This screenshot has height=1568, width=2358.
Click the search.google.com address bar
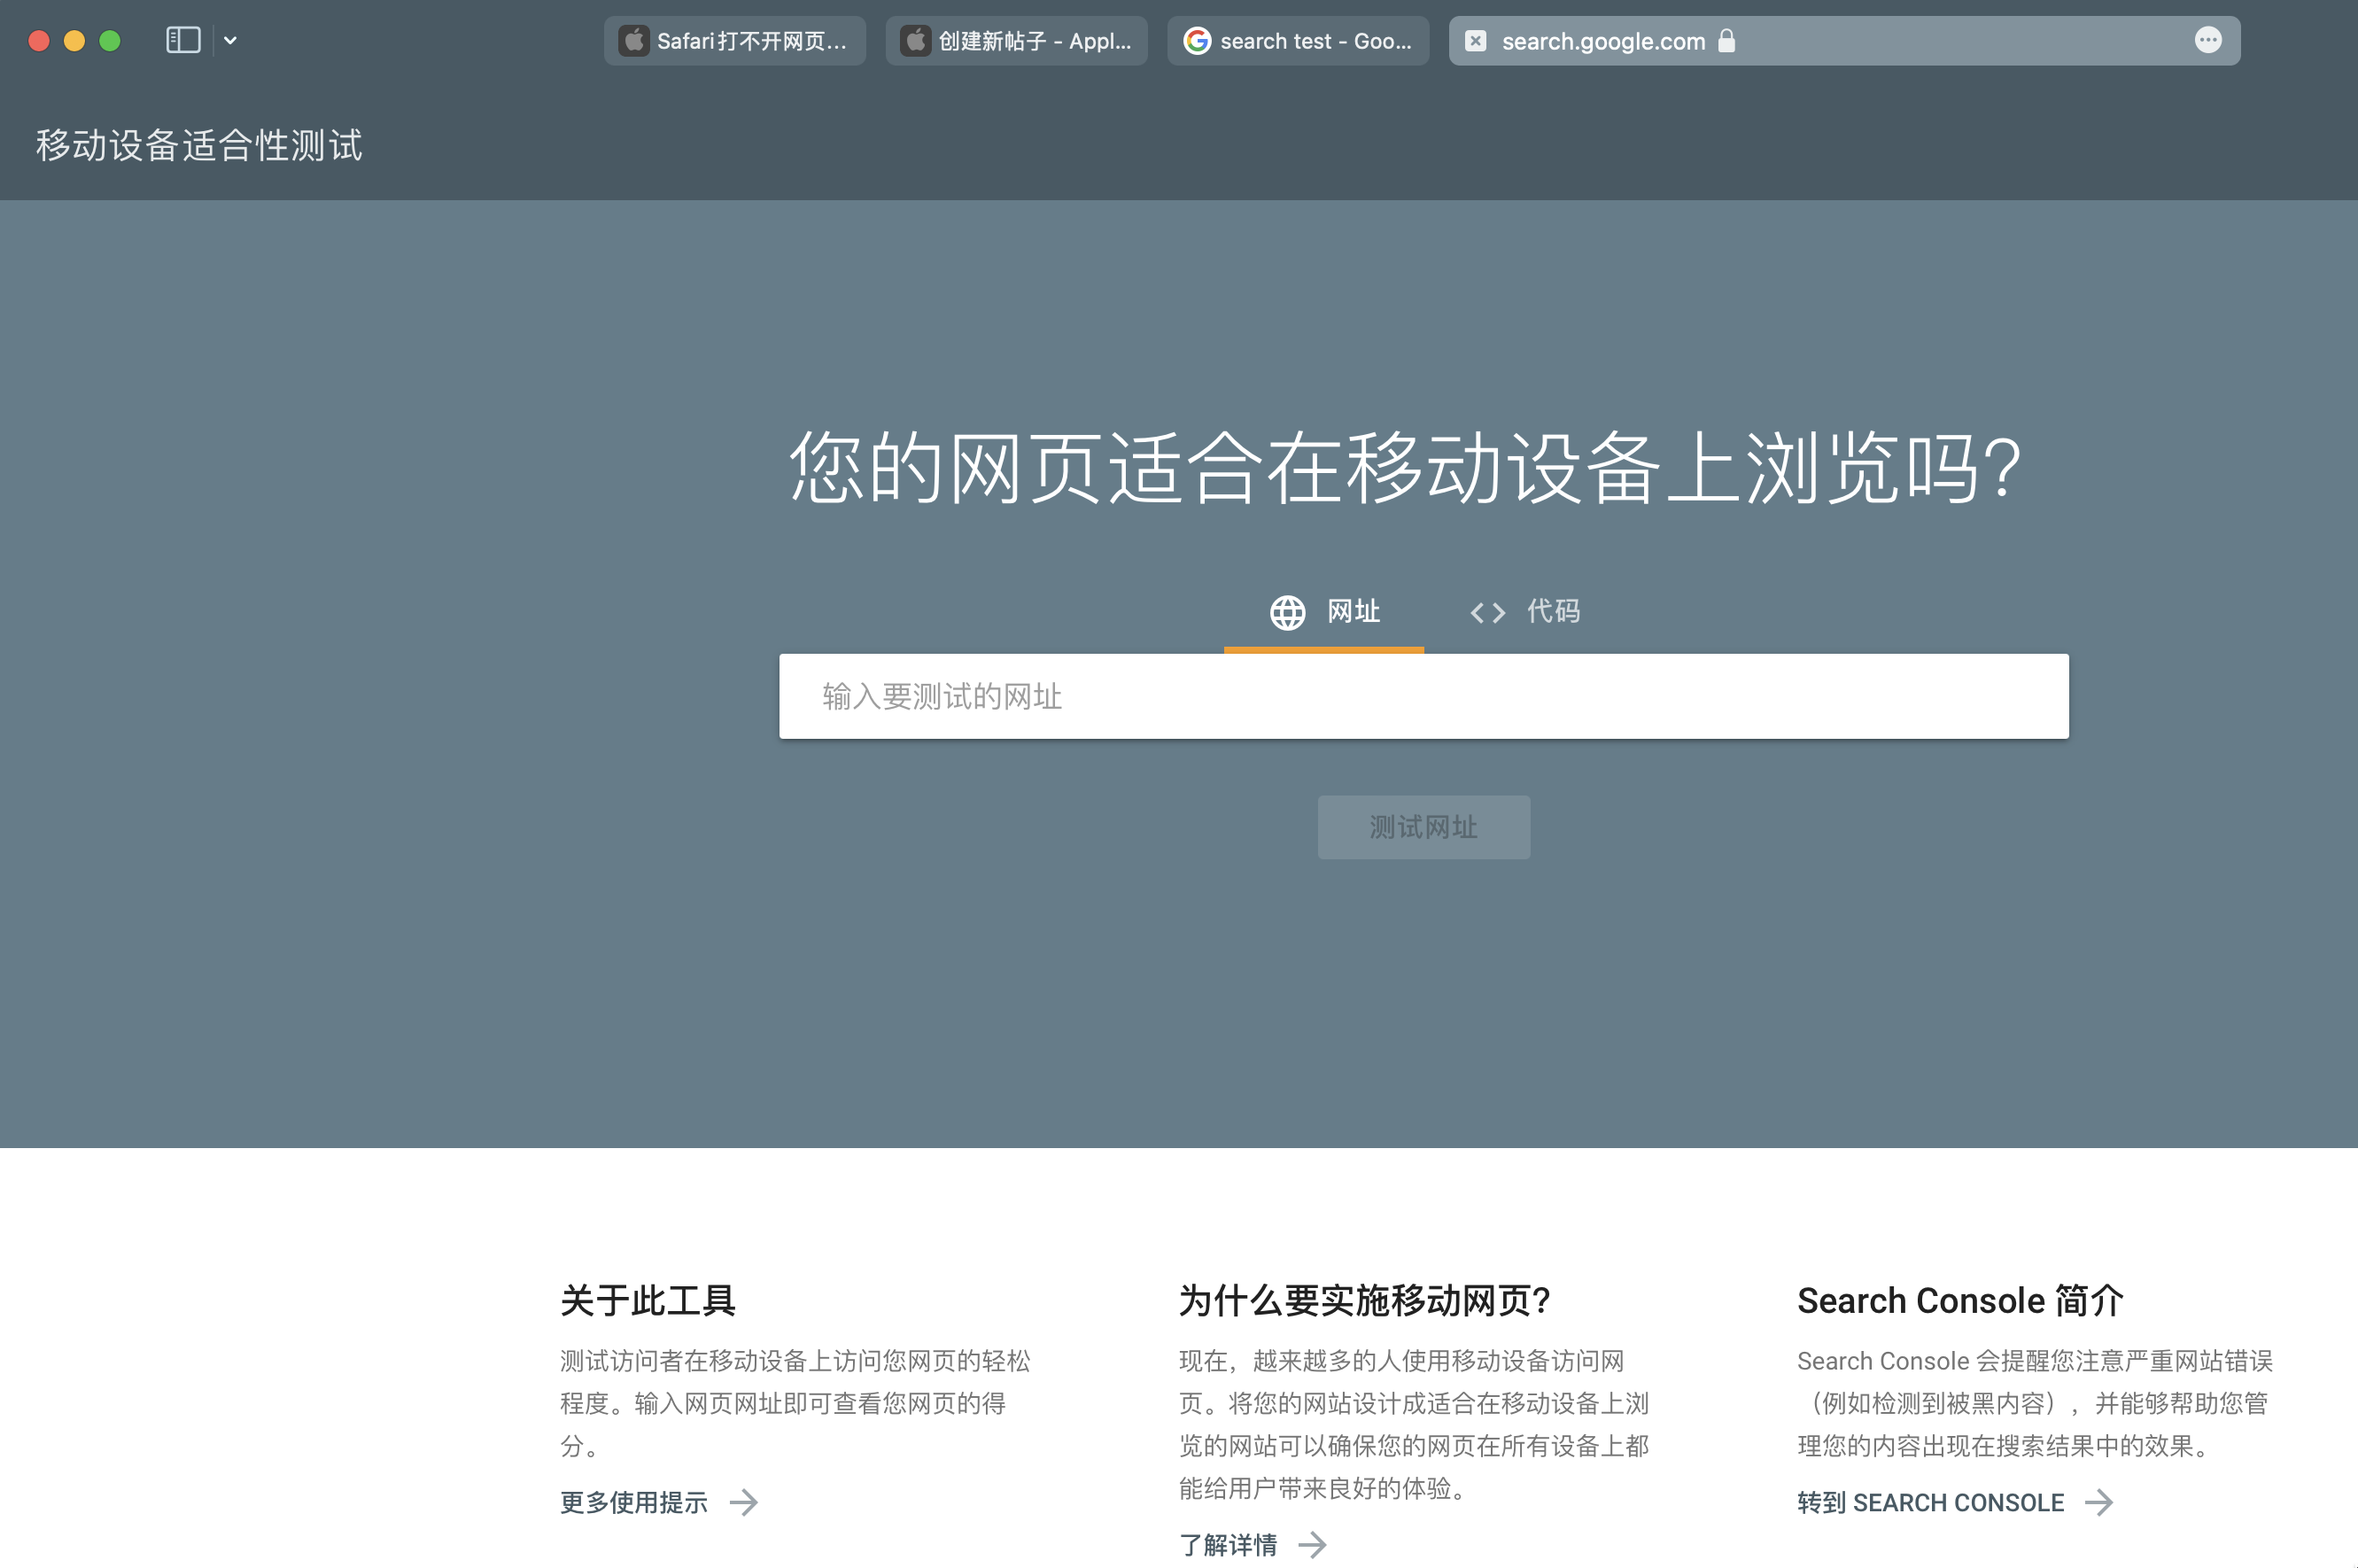pos(1602,41)
